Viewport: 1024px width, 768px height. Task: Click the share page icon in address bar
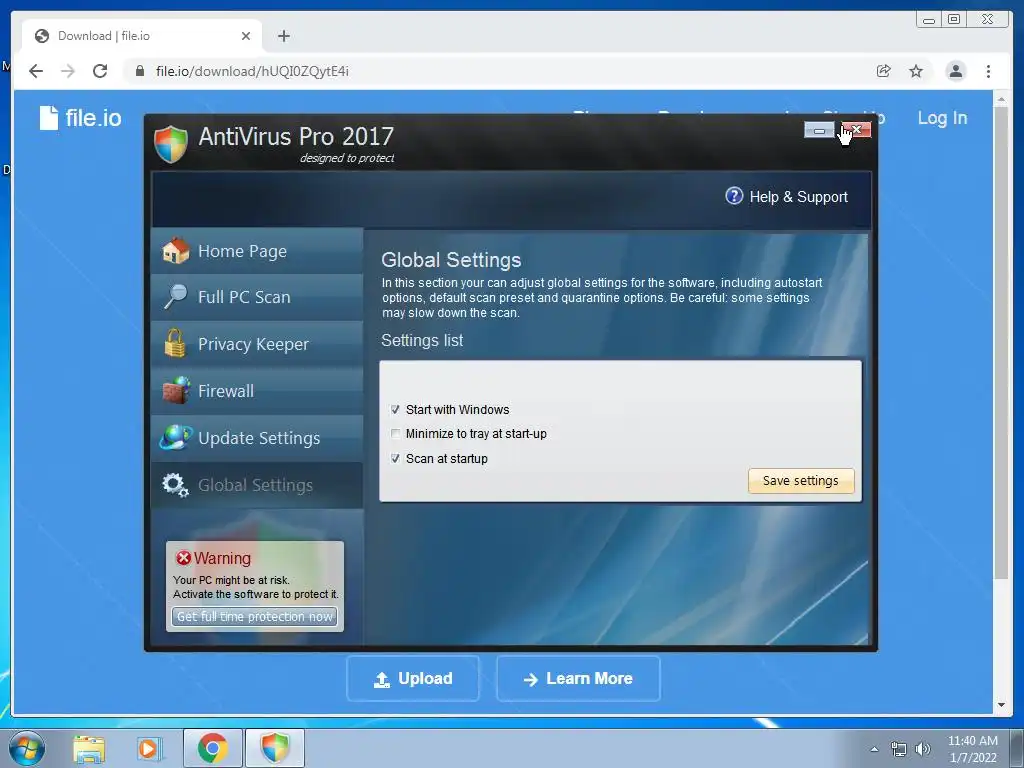click(884, 71)
